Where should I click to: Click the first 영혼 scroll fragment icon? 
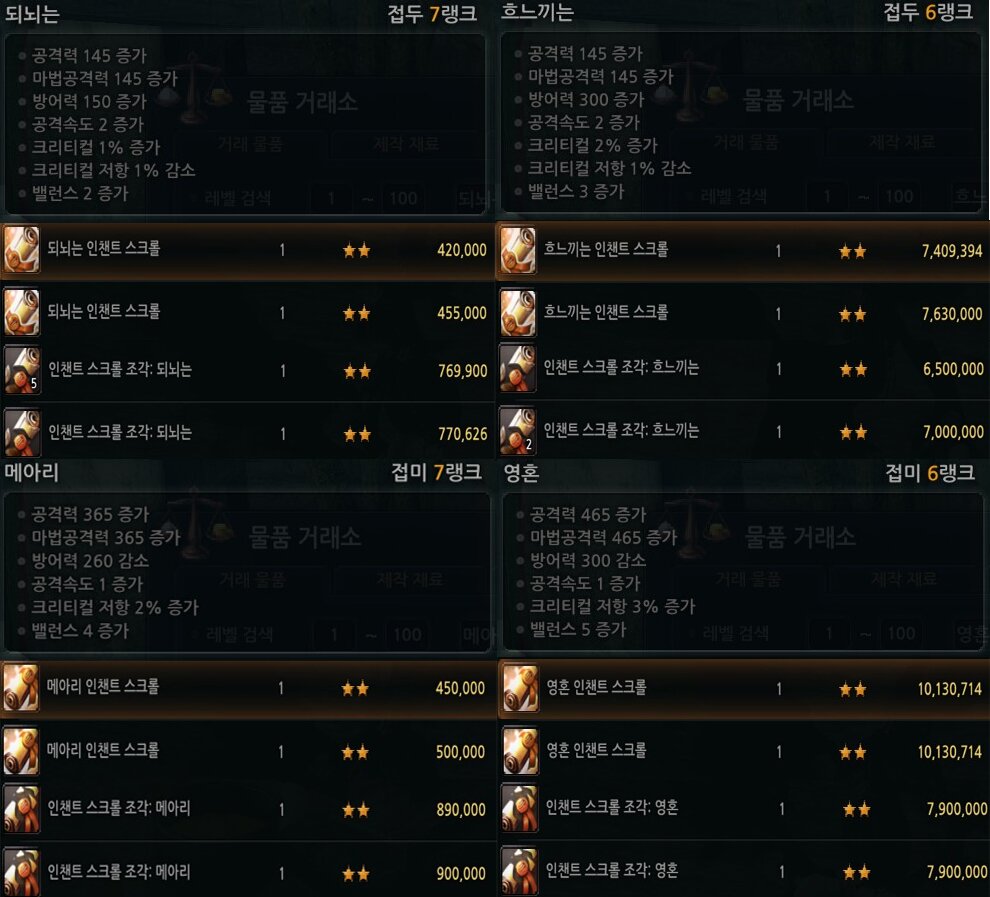(520, 808)
